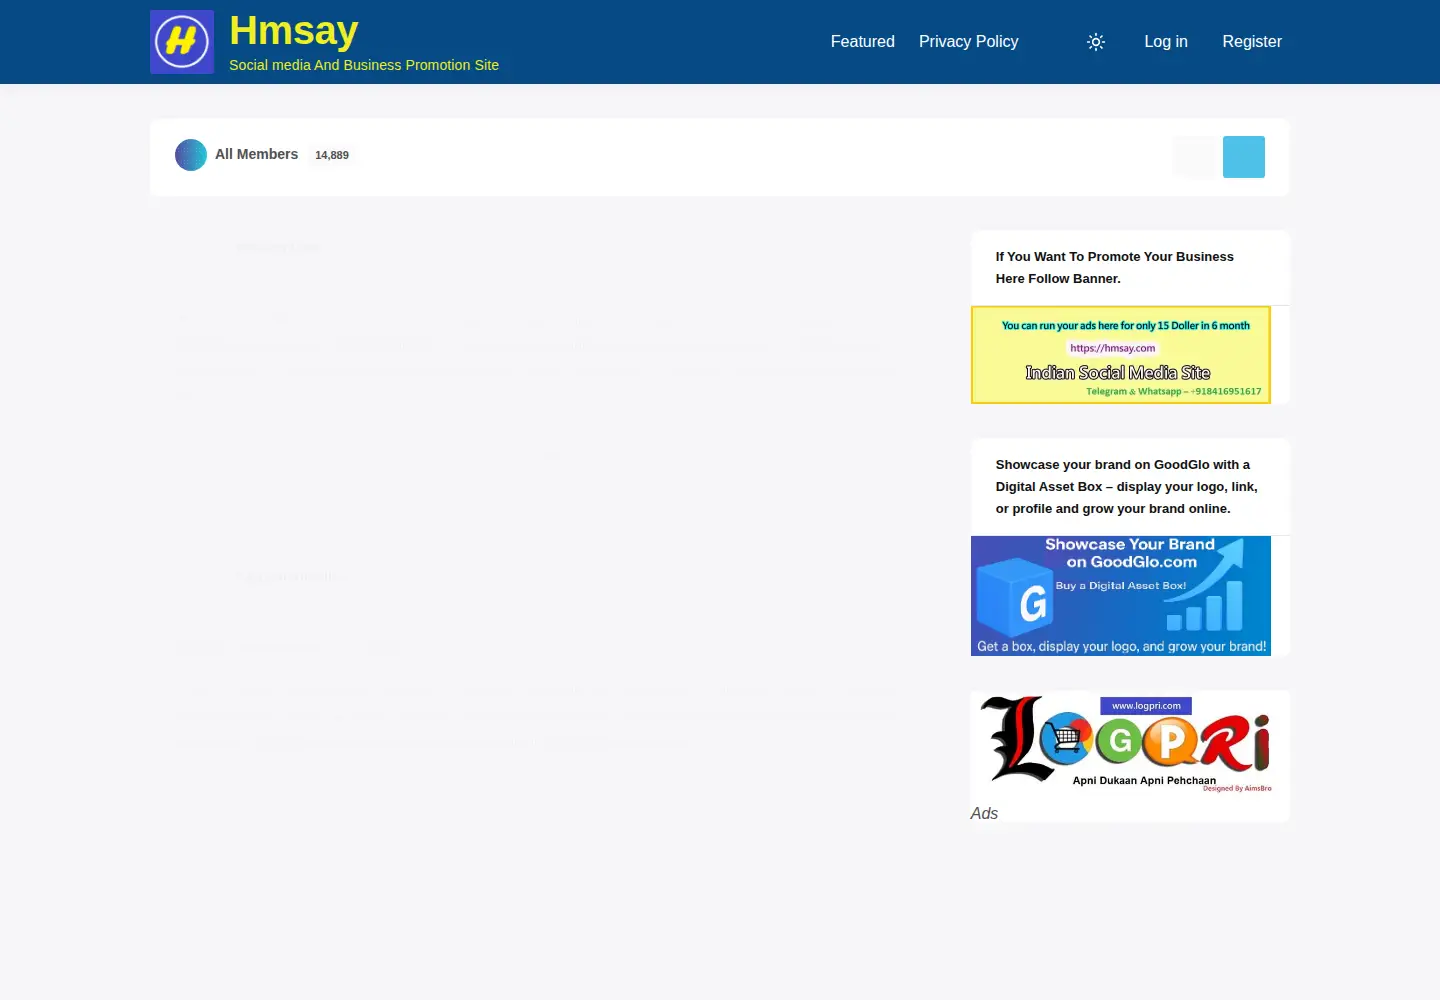The width and height of the screenshot is (1440, 1000).
Task: Open the GoodGlo Showcase Your Brand banner
Action: tap(1121, 596)
